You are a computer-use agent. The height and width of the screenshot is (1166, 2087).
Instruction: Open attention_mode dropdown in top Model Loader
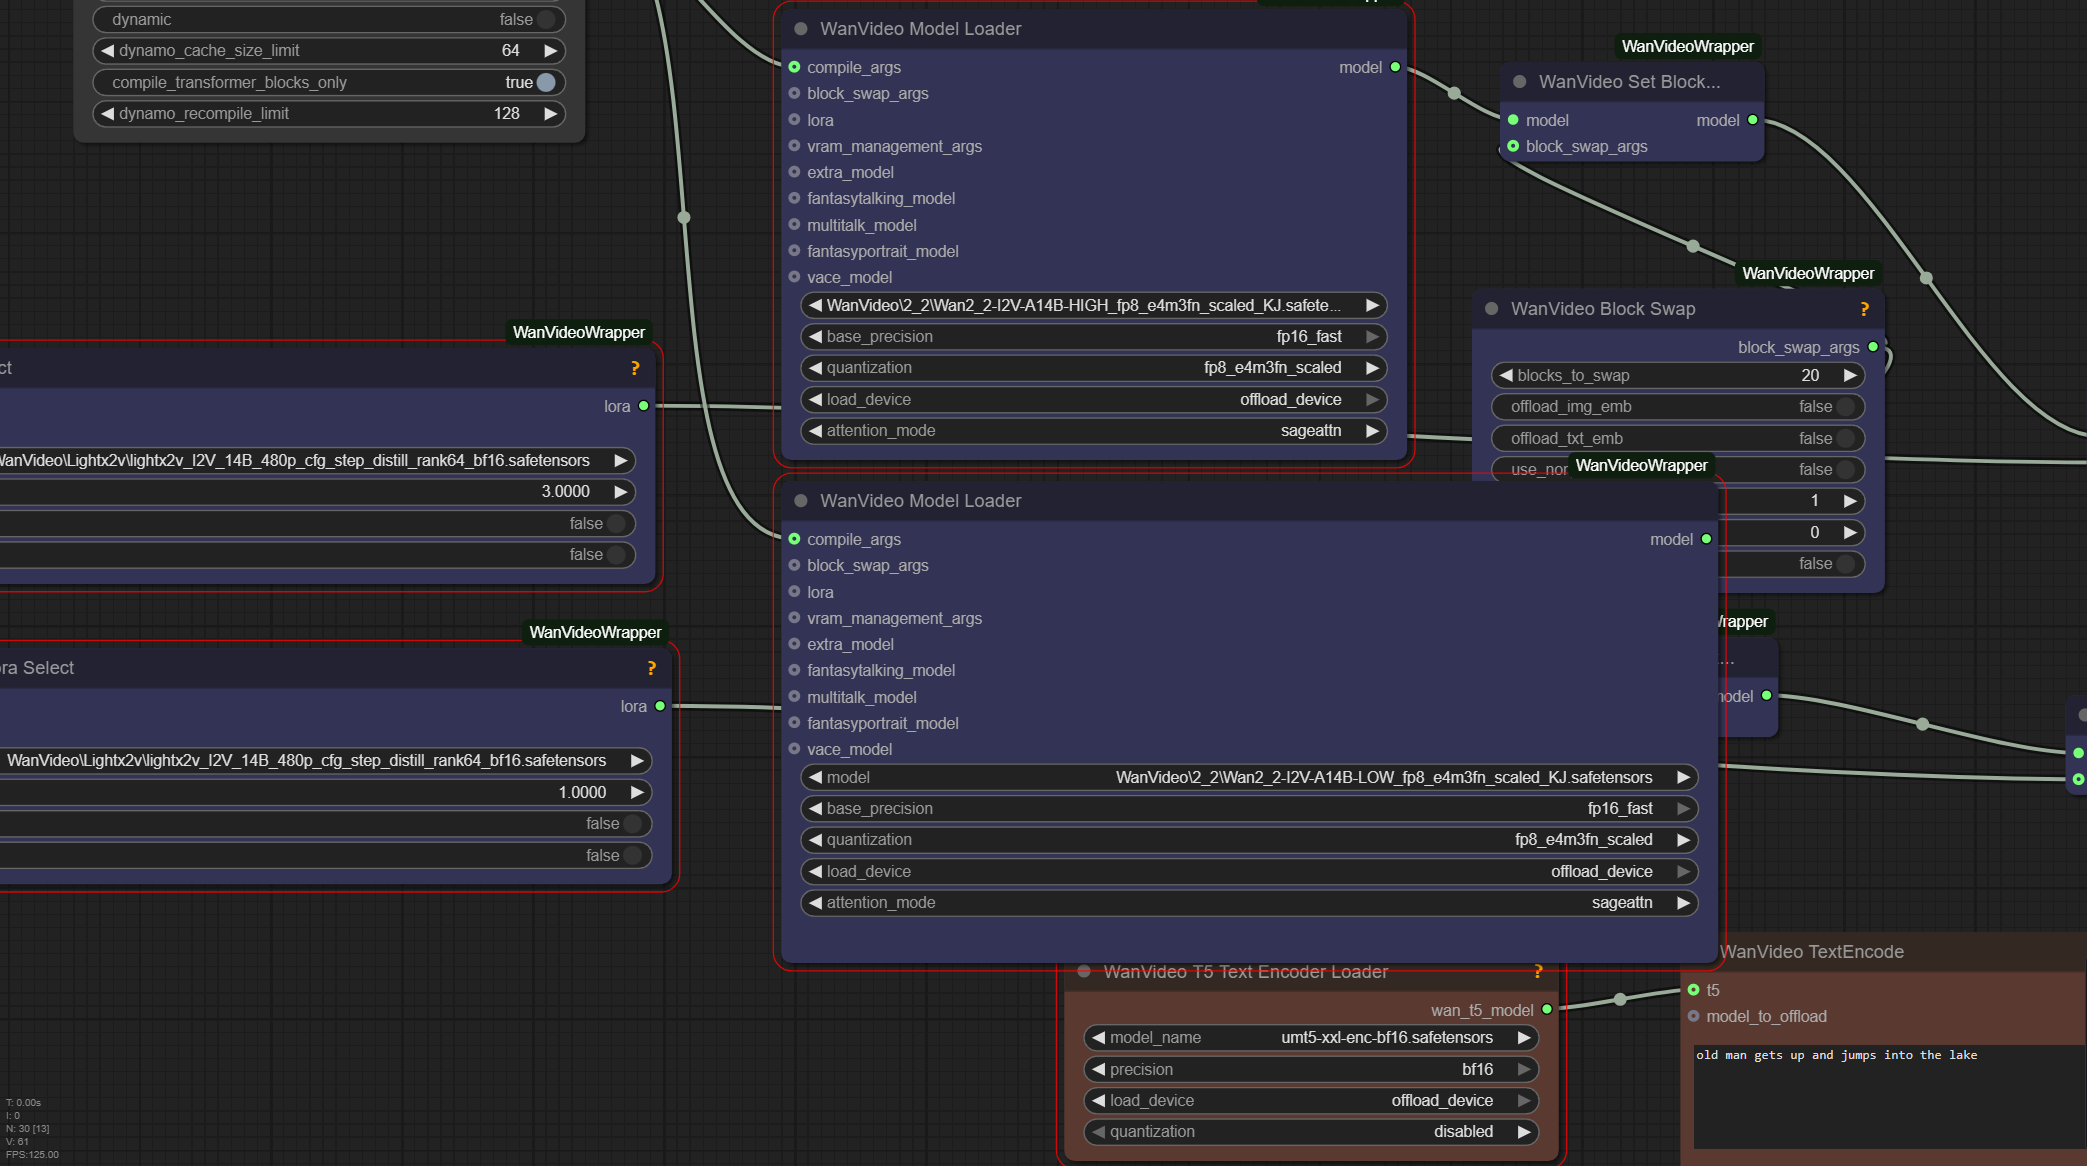click(x=1094, y=431)
